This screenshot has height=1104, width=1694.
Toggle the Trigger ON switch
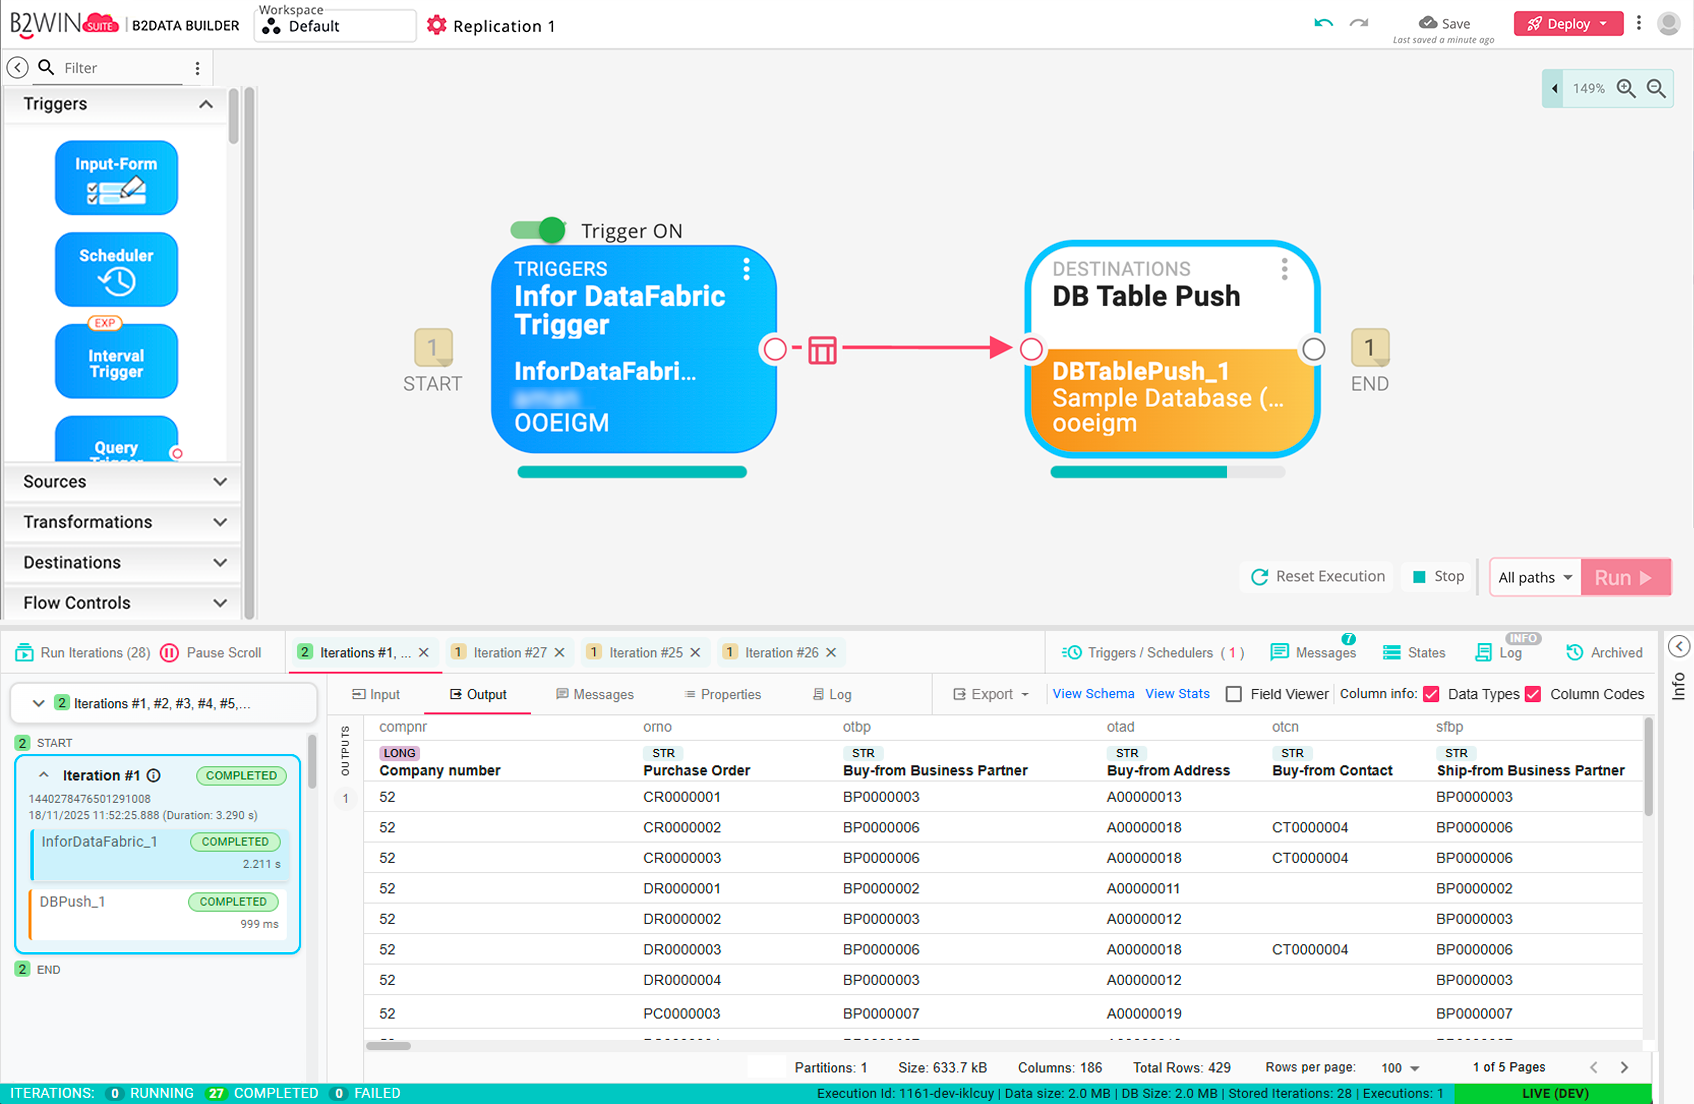[x=538, y=231]
